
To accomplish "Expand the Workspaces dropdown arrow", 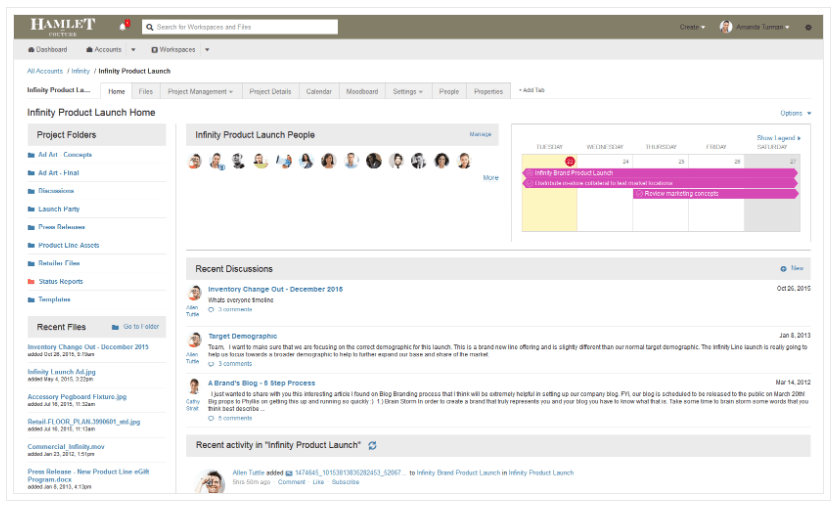I will pos(207,50).
